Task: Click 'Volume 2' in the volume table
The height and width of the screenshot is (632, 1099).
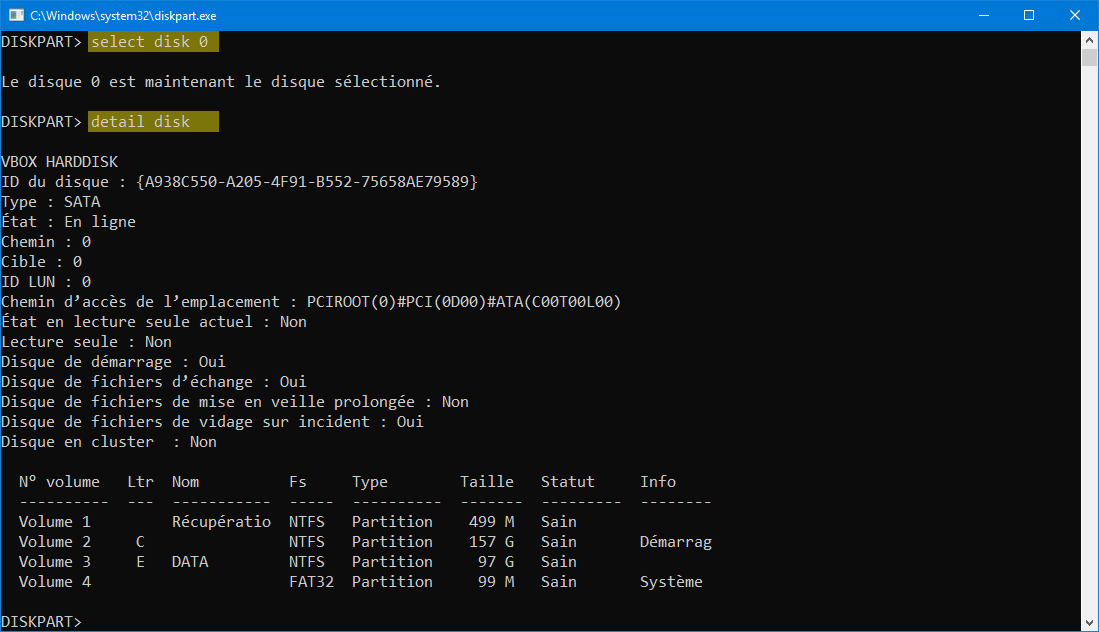Action: click(x=55, y=542)
